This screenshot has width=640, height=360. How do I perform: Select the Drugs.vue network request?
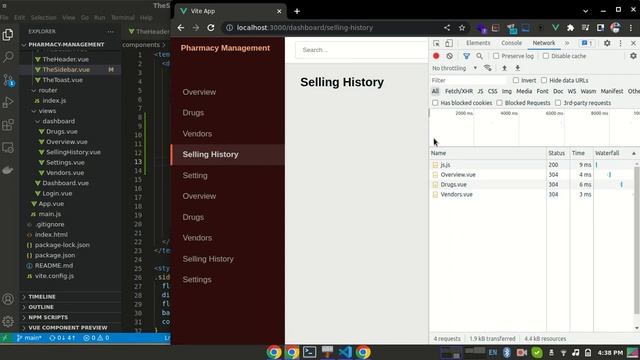click(453, 184)
